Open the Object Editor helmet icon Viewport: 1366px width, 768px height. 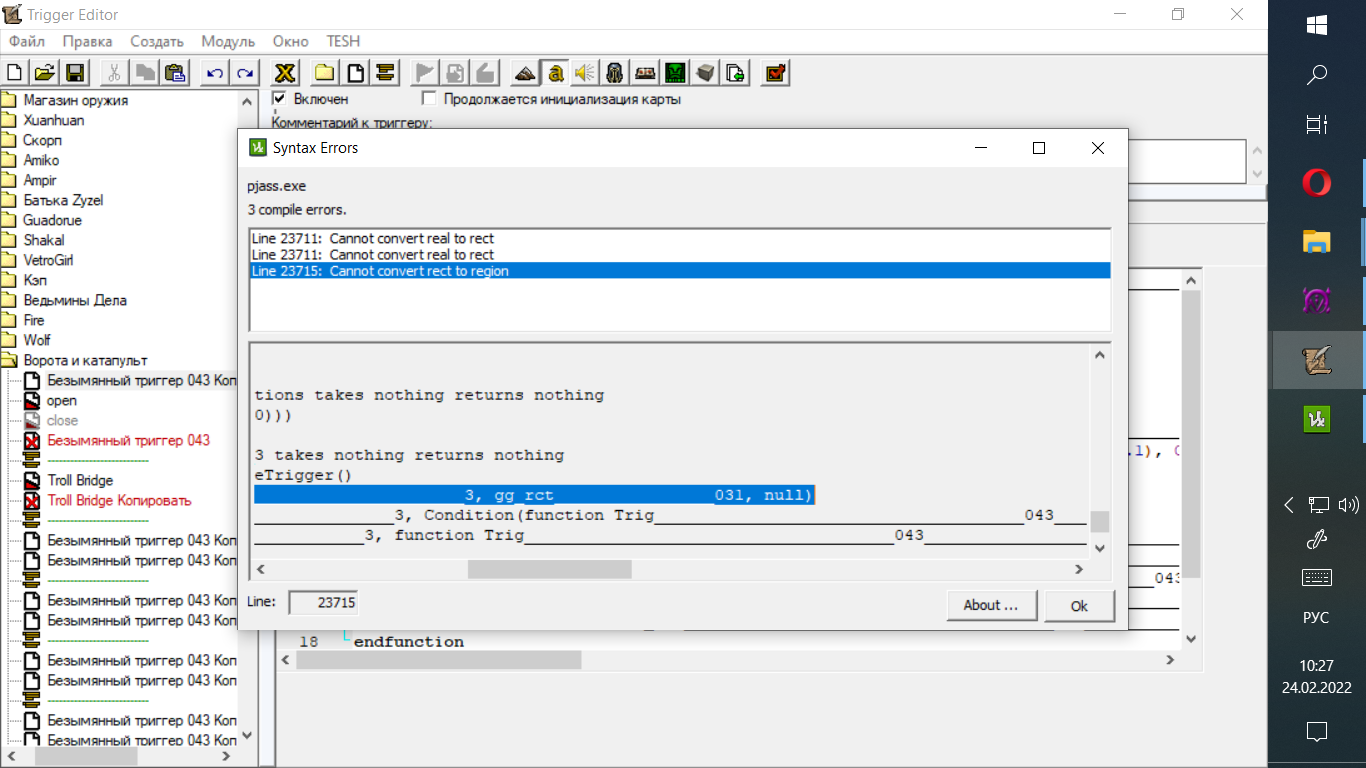pyautogui.click(x=615, y=72)
